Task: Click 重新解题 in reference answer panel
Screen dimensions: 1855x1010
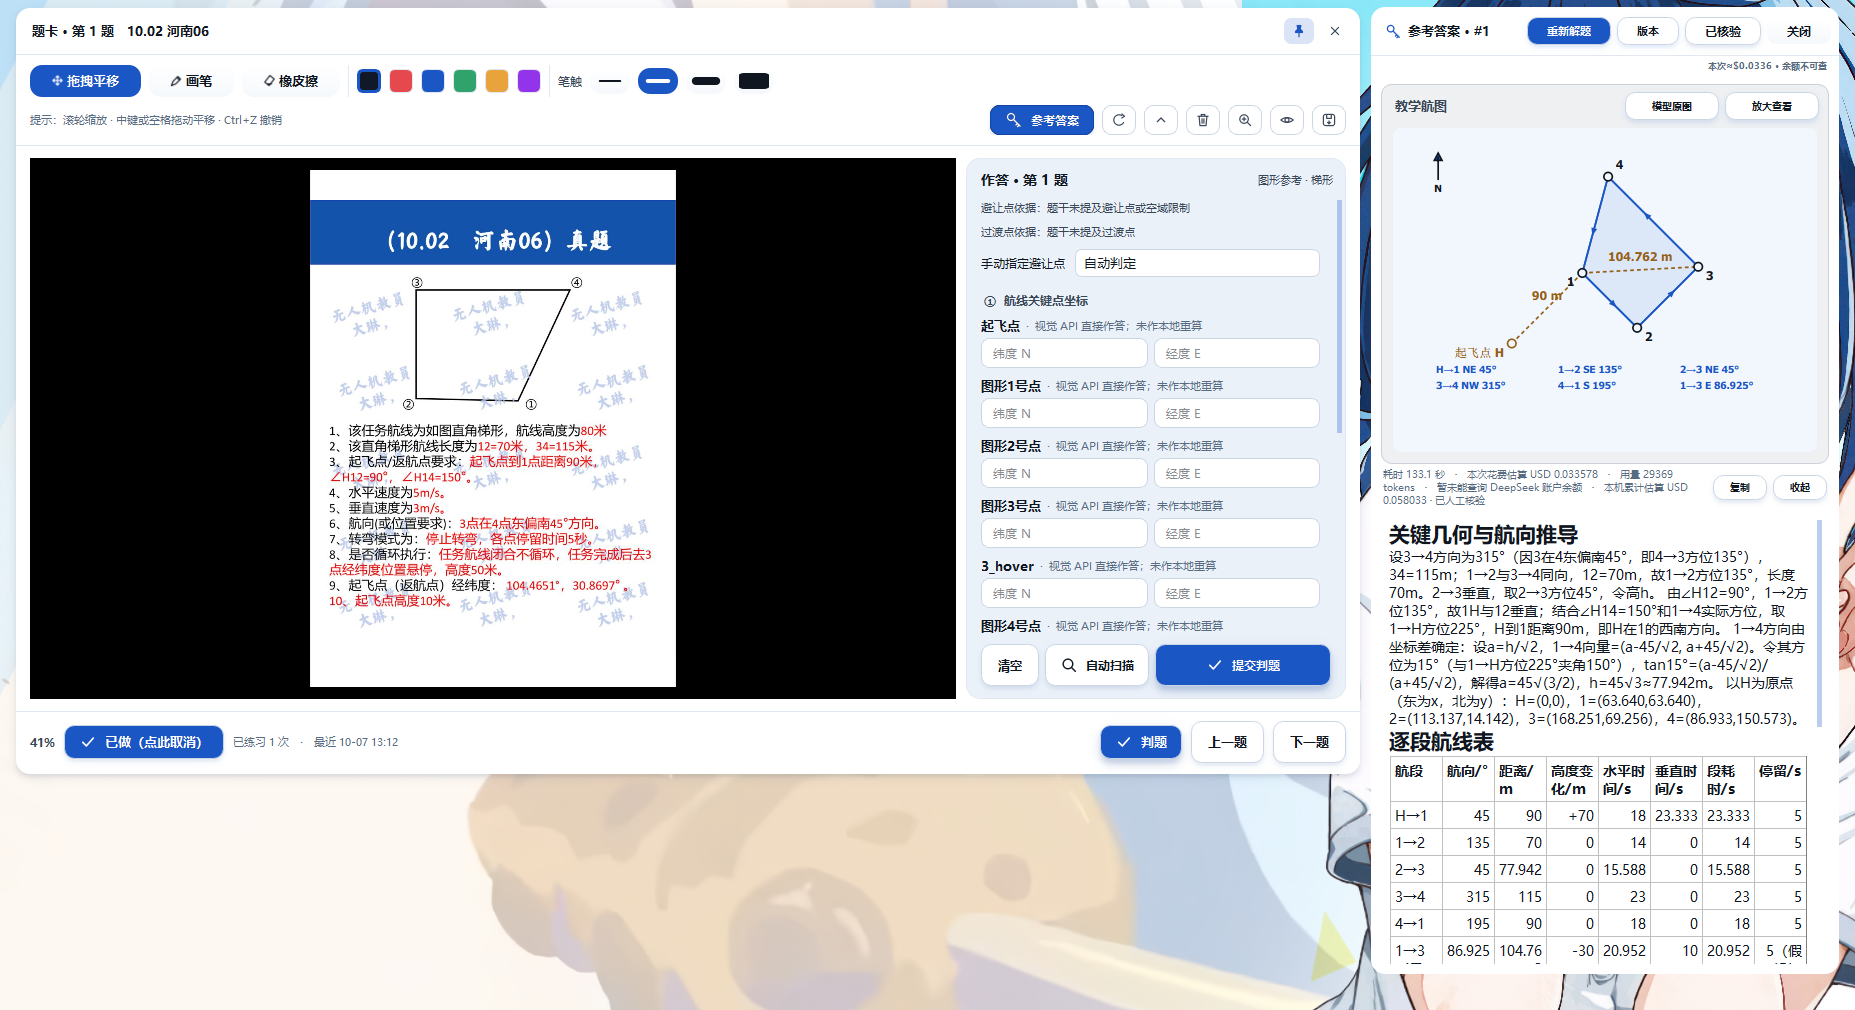Action: 1569,31
